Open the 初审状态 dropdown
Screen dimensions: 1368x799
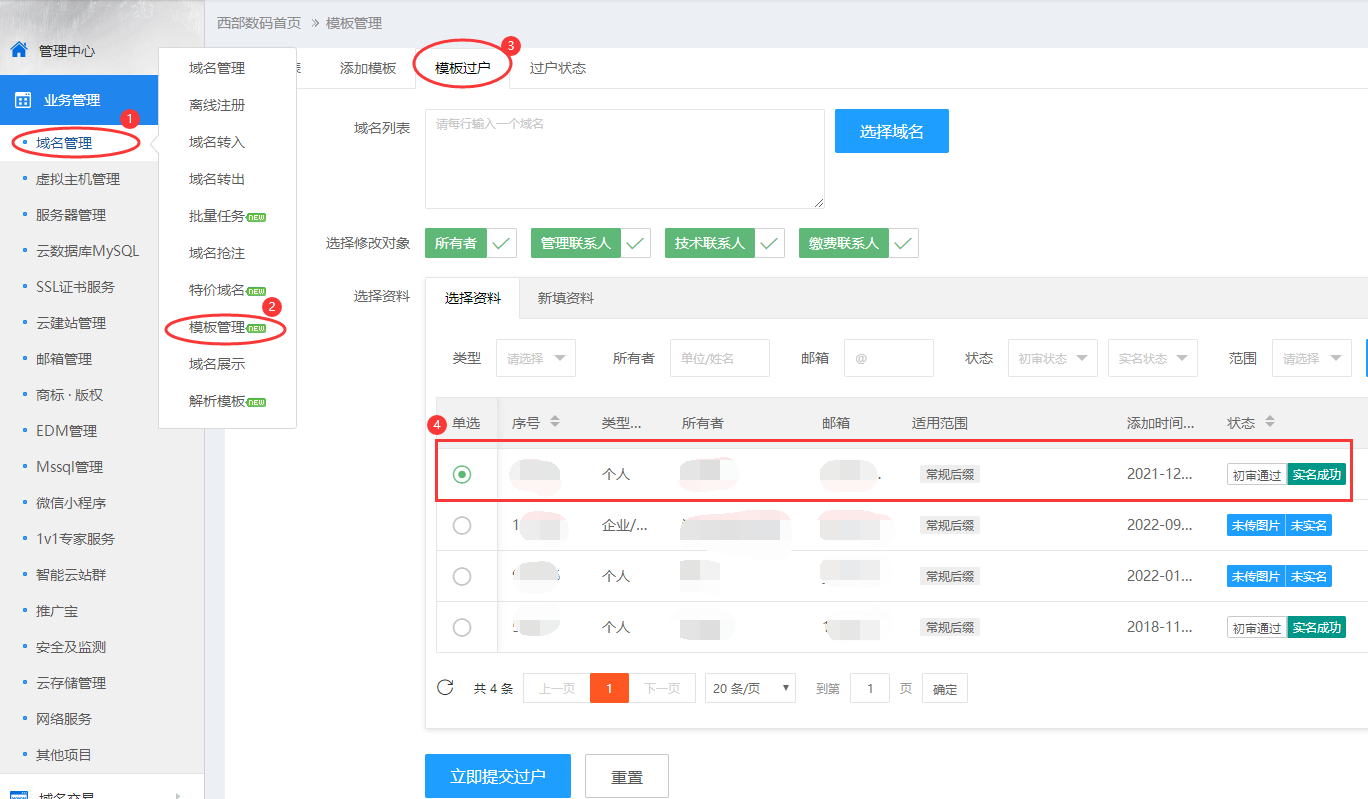point(1052,358)
